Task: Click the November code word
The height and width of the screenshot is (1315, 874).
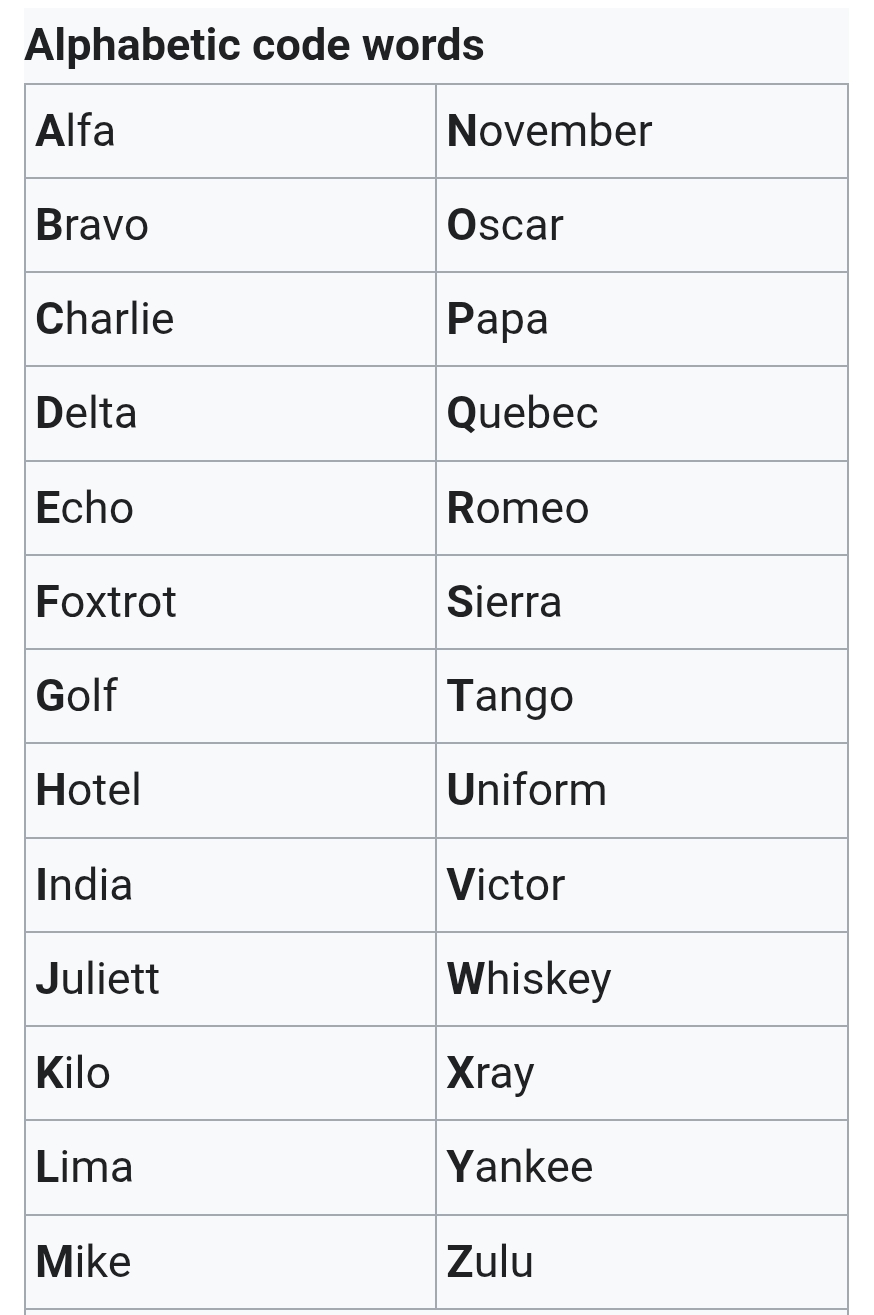Action: pos(550,131)
